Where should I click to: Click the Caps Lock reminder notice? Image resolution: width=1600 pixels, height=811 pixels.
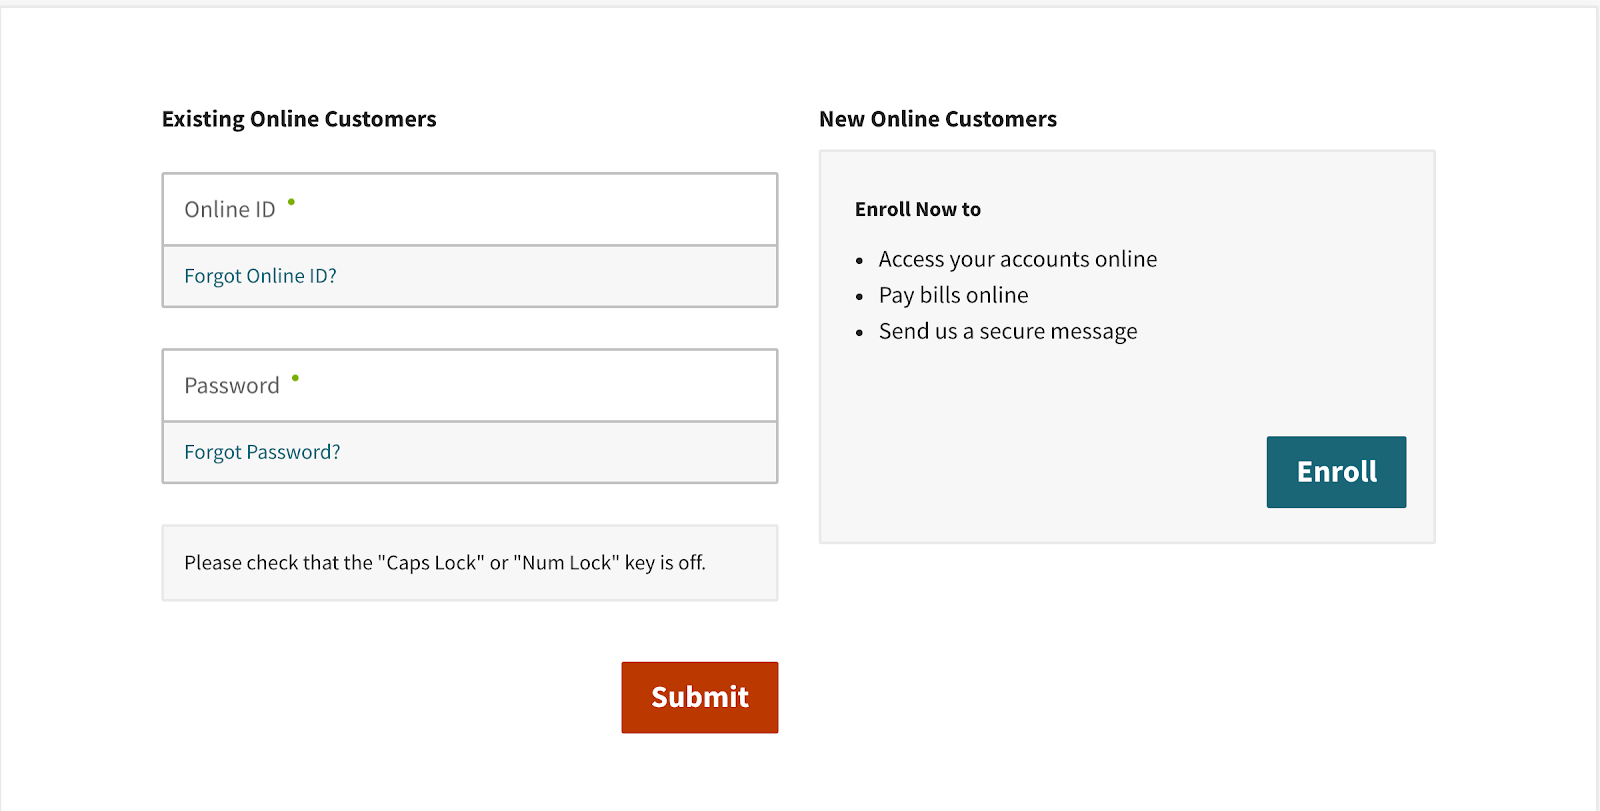click(445, 563)
